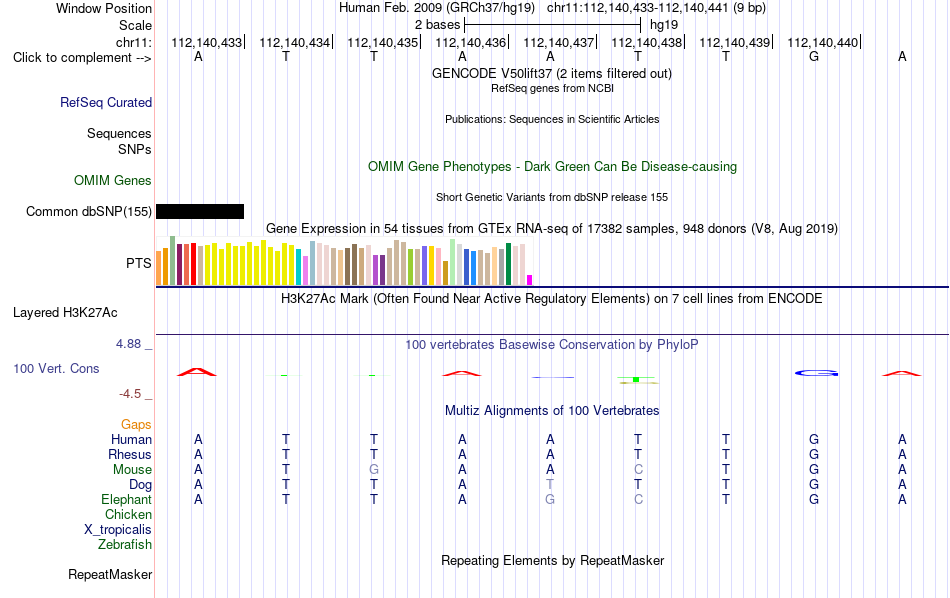Click the chr11:112,140,433-112,140,441 position text

[656, 8]
